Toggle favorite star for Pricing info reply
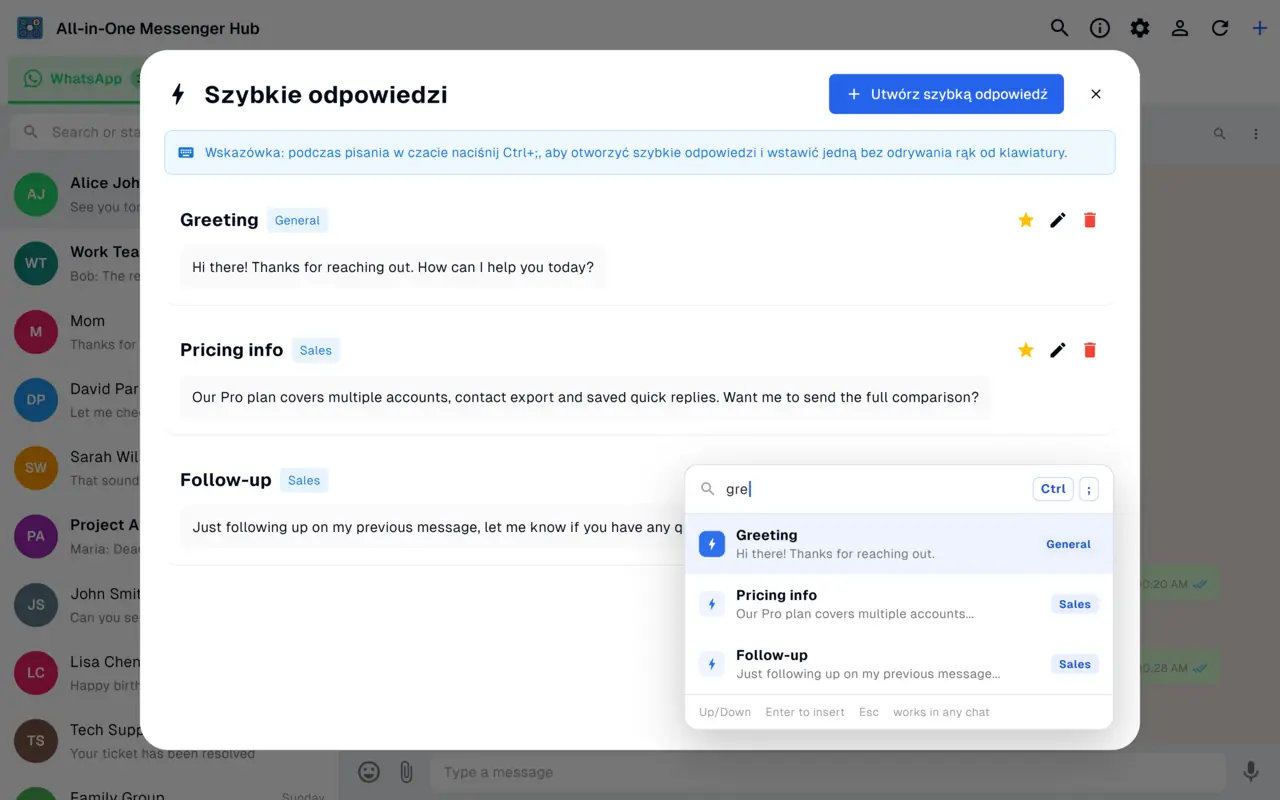The image size is (1280, 800). point(1026,350)
